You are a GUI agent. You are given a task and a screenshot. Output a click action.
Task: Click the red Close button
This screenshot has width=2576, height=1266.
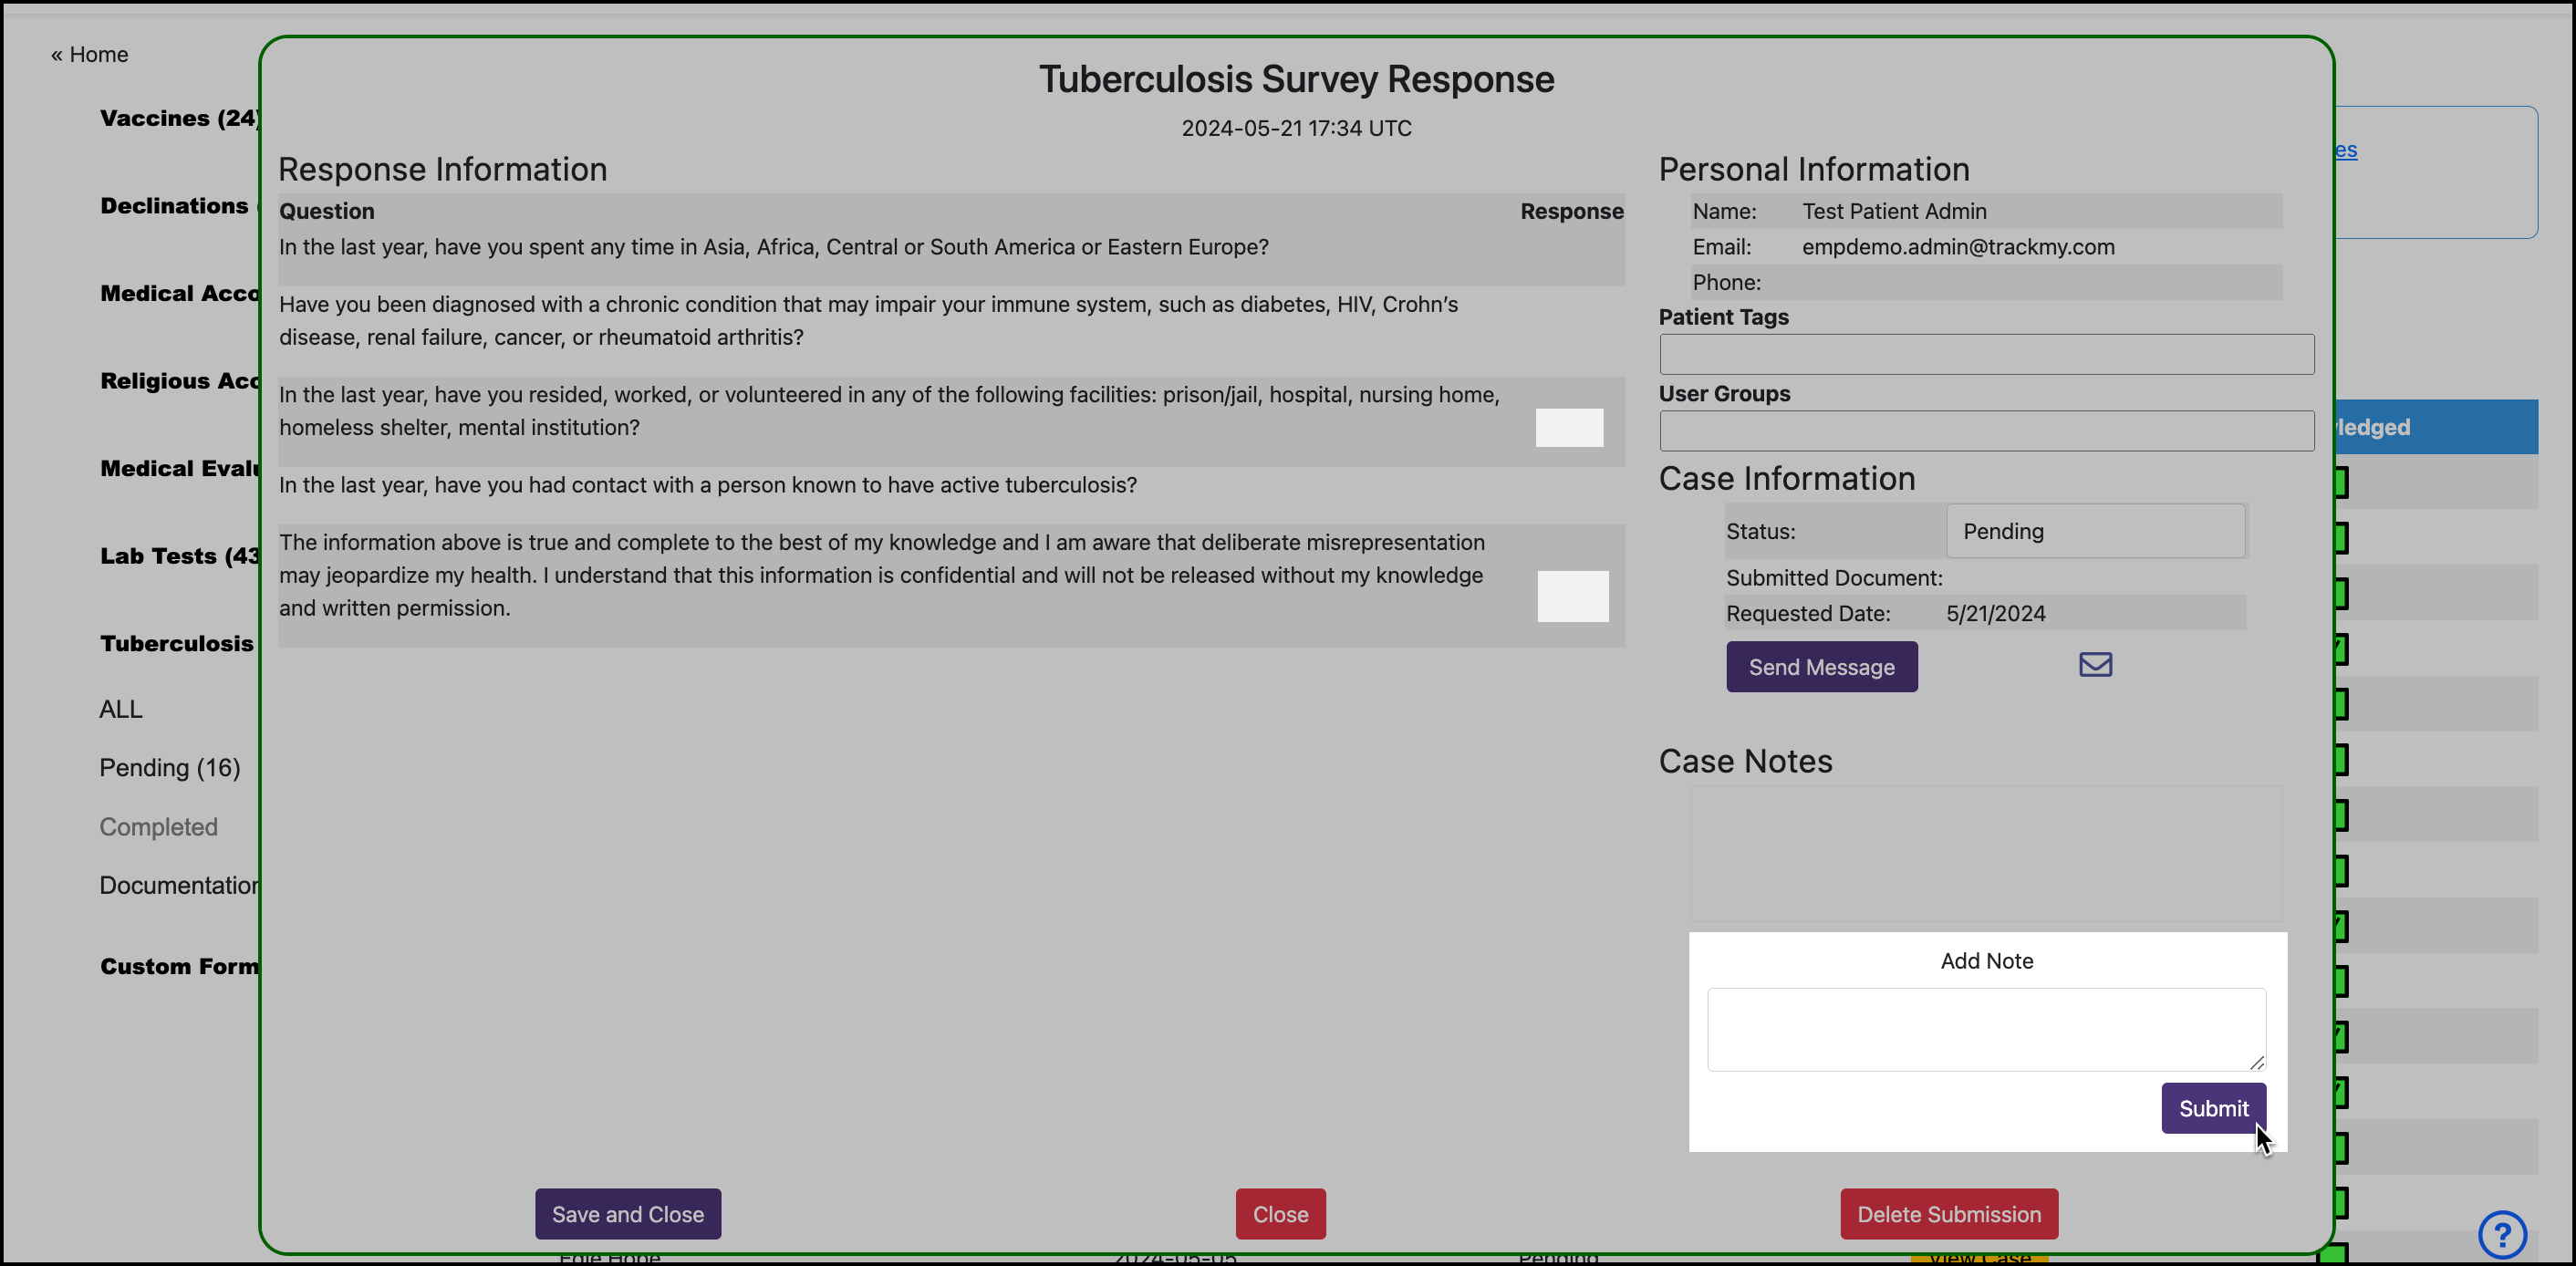coord(1280,1213)
